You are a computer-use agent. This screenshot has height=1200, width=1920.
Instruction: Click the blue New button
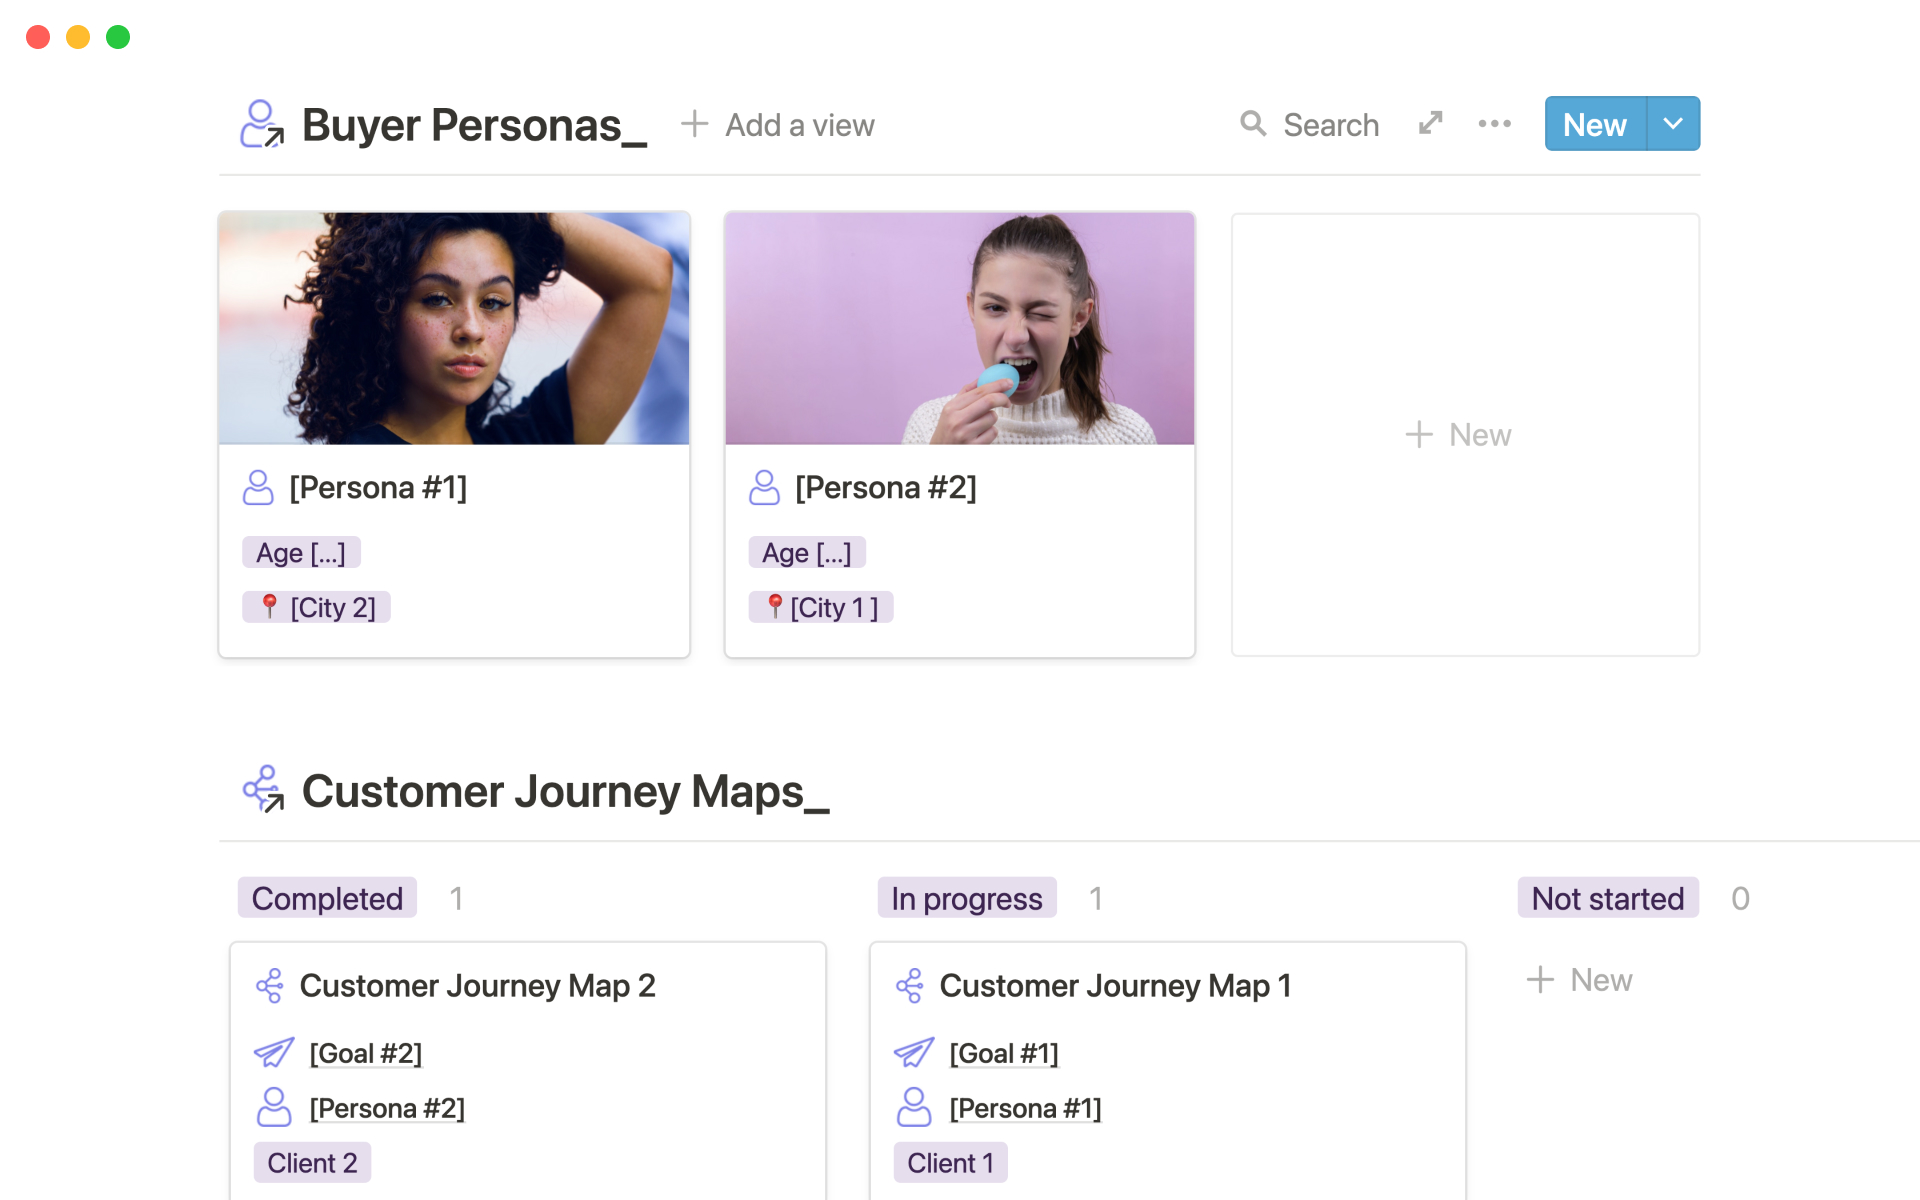click(1595, 124)
